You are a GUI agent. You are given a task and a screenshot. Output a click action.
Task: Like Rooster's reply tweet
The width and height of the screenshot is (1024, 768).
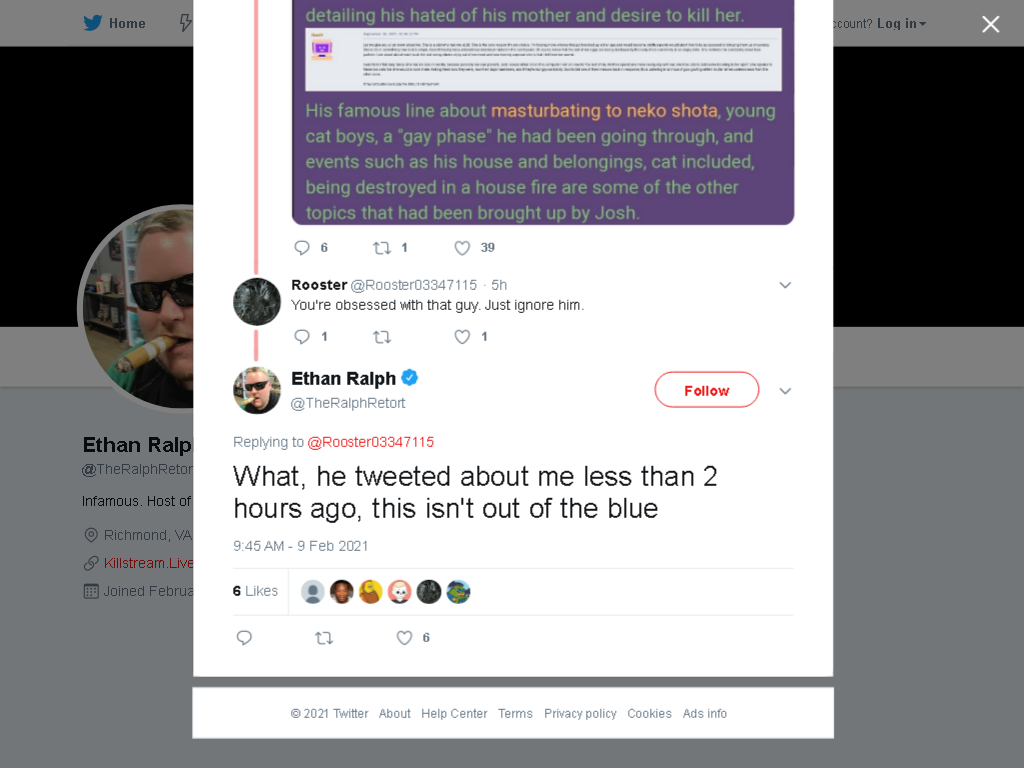click(462, 336)
